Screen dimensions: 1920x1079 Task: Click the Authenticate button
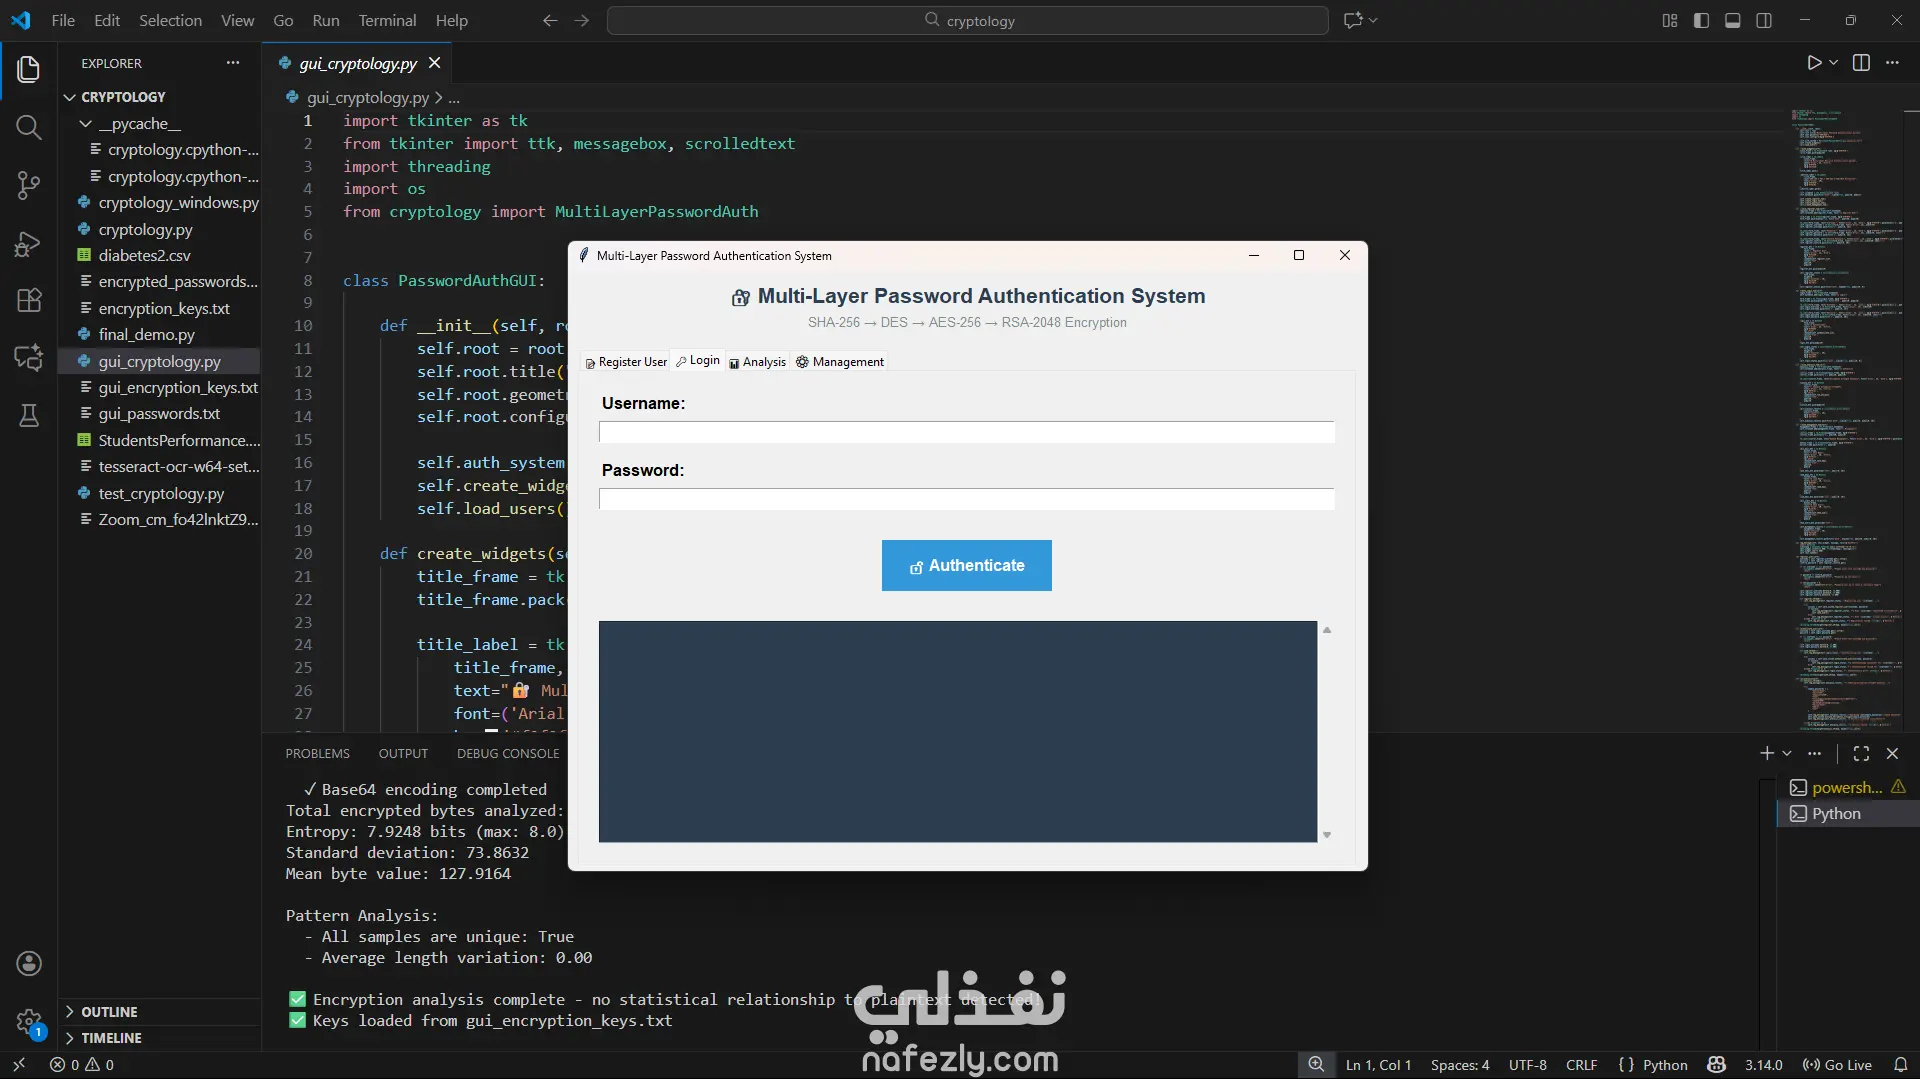pos(967,566)
